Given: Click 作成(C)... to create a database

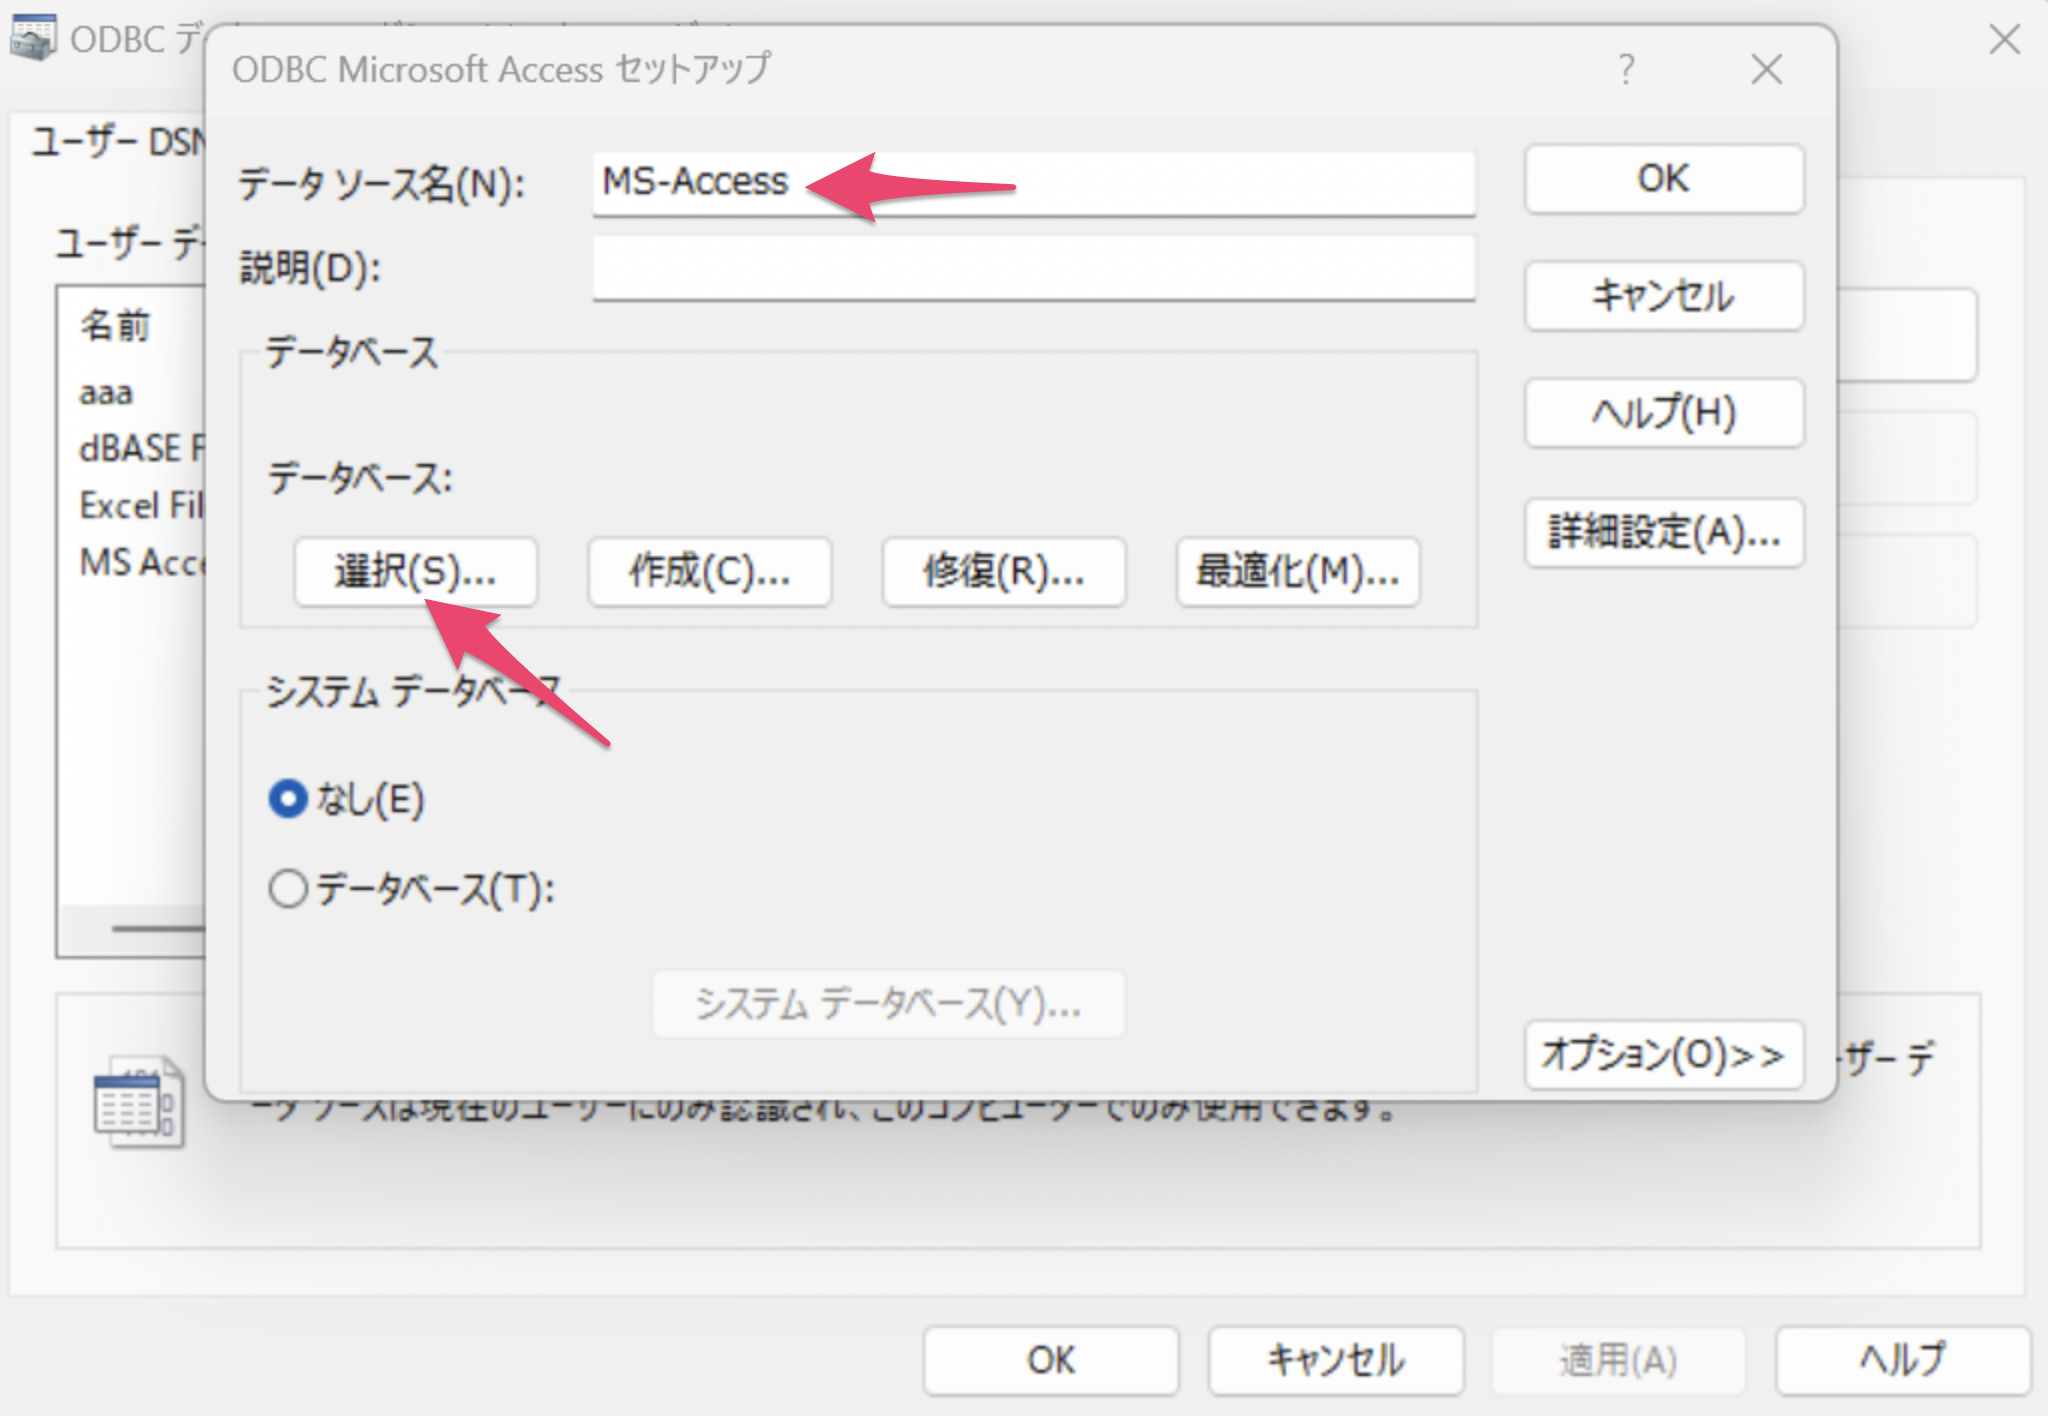Looking at the screenshot, I should click(709, 572).
